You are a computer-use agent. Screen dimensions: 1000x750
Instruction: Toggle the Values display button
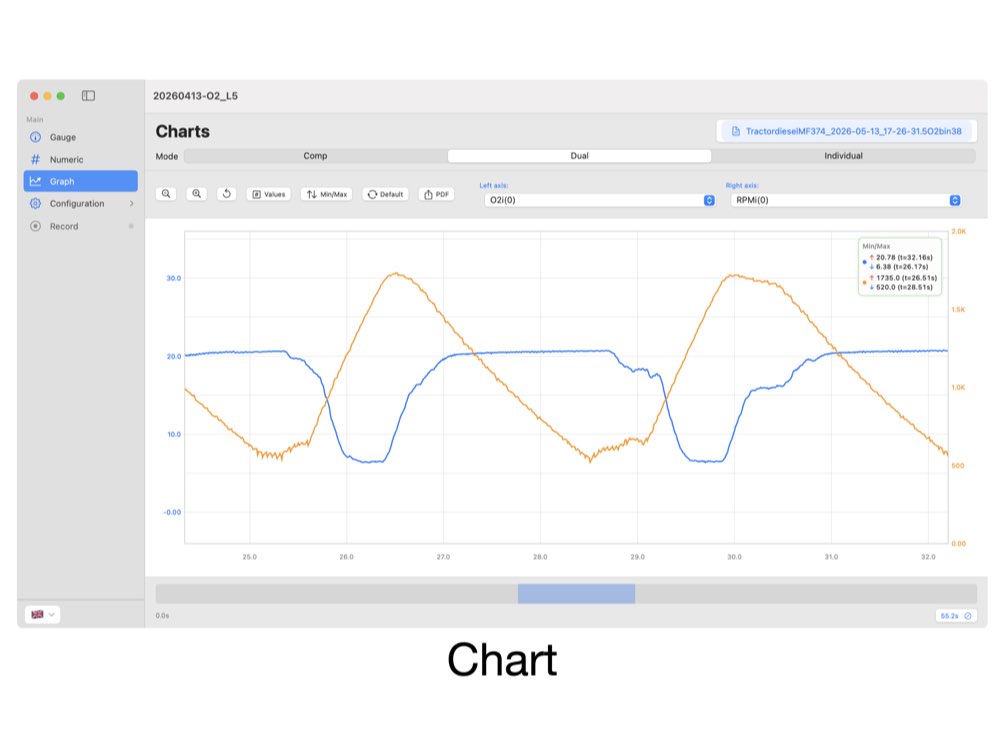tap(268, 194)
